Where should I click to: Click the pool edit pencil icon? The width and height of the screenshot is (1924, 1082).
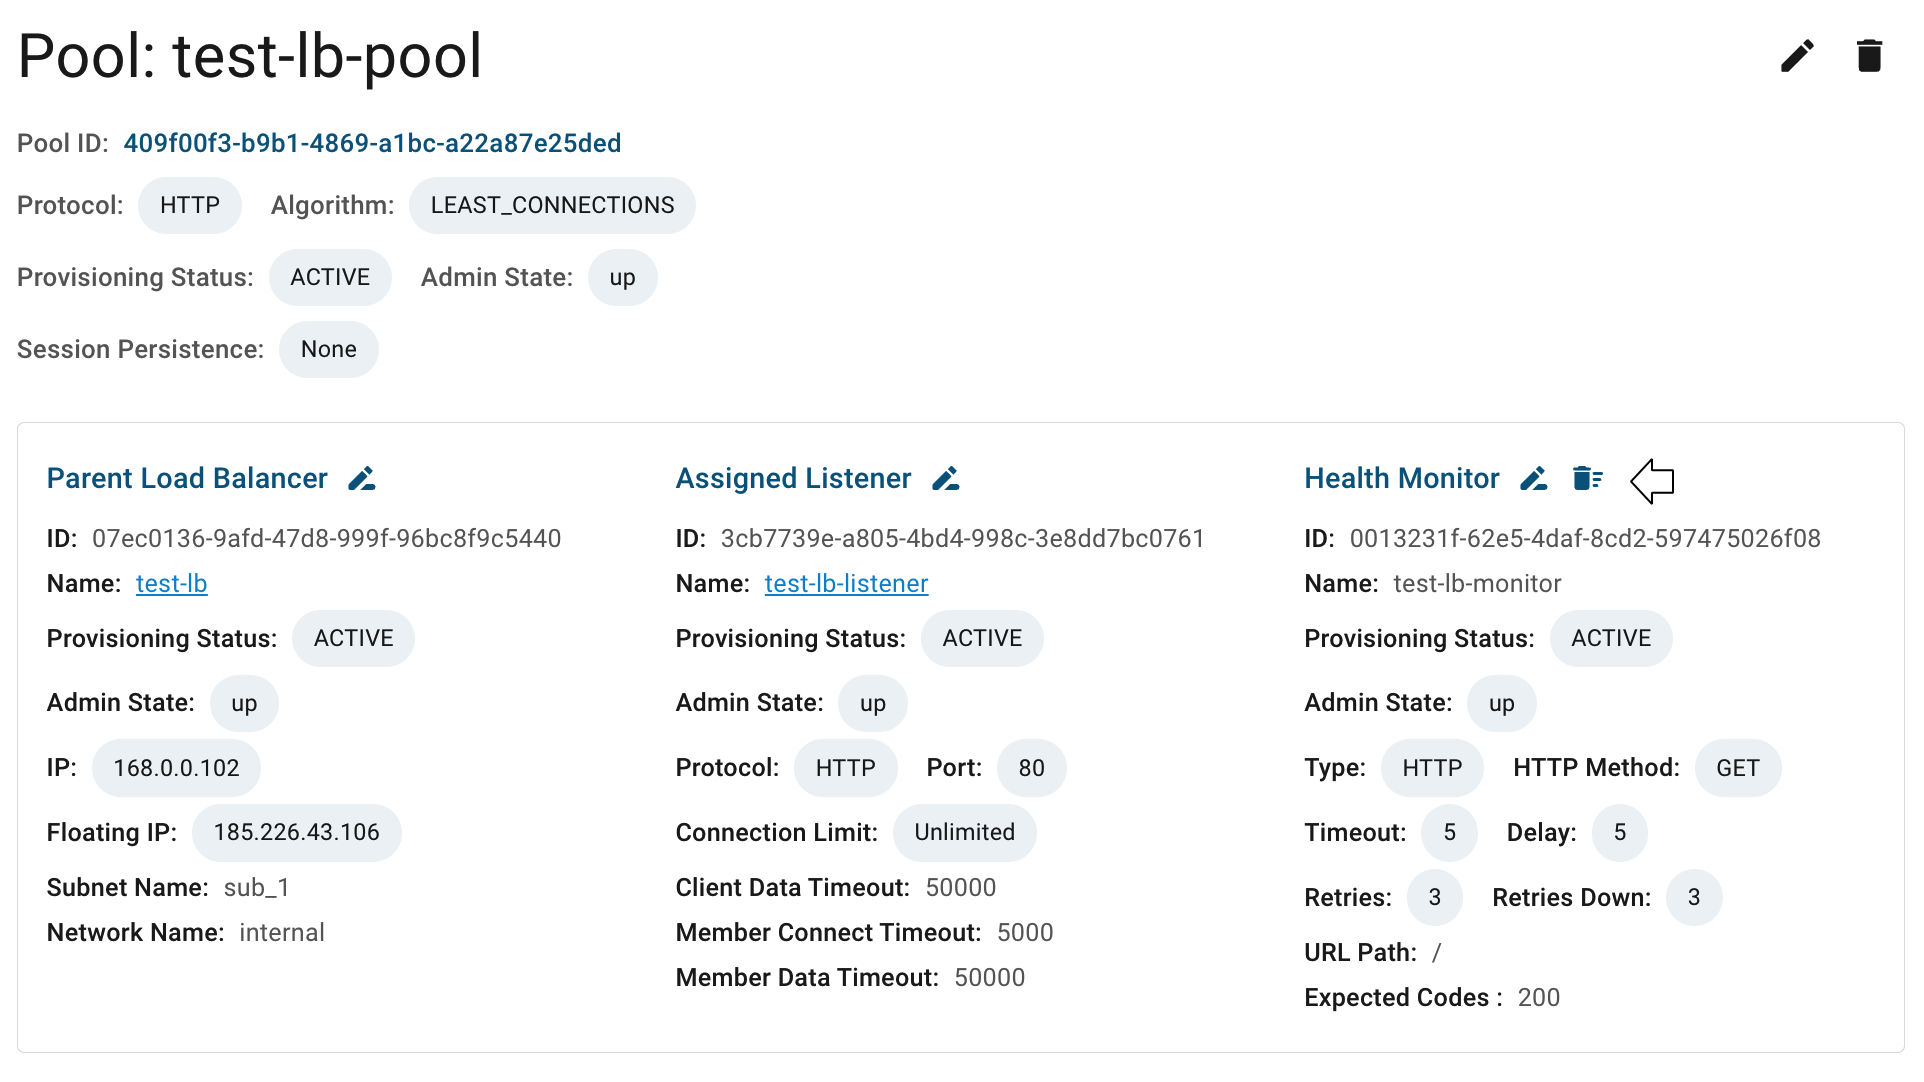tap(1797, 56)
